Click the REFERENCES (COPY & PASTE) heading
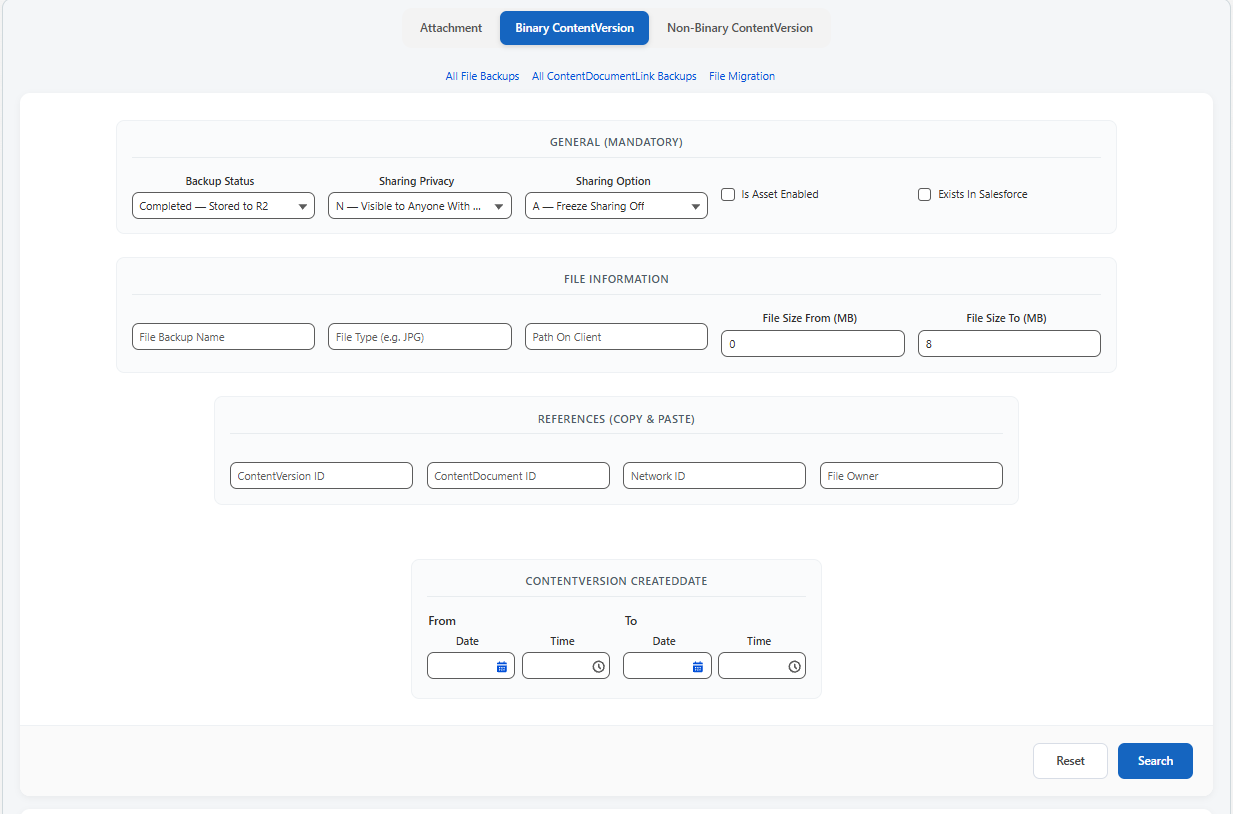The width and height of the screenshot is (1233, 814). pos(616,419)
